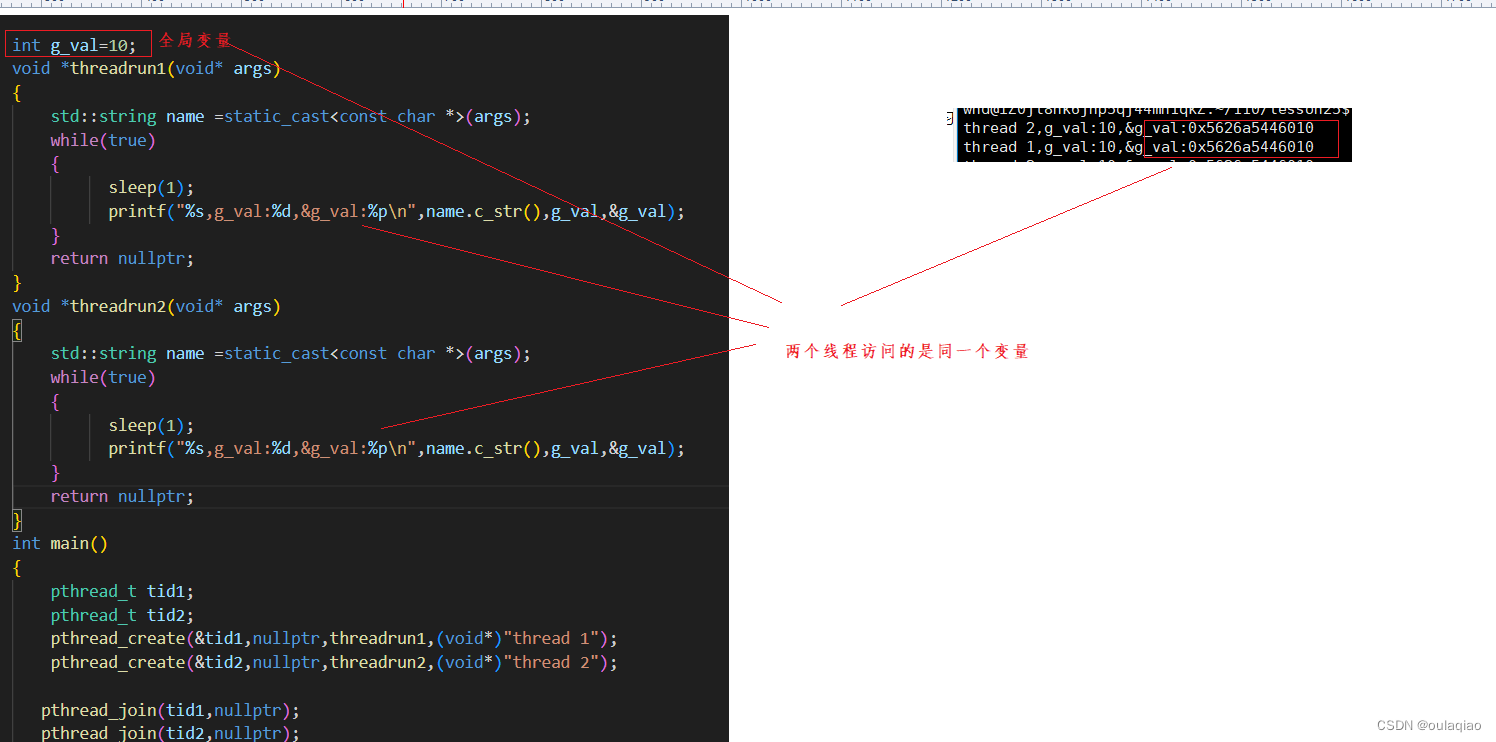Click the 'void *threadrun2(void* args)' function signature
The image size is (1496, 742).
click(146, 306)
